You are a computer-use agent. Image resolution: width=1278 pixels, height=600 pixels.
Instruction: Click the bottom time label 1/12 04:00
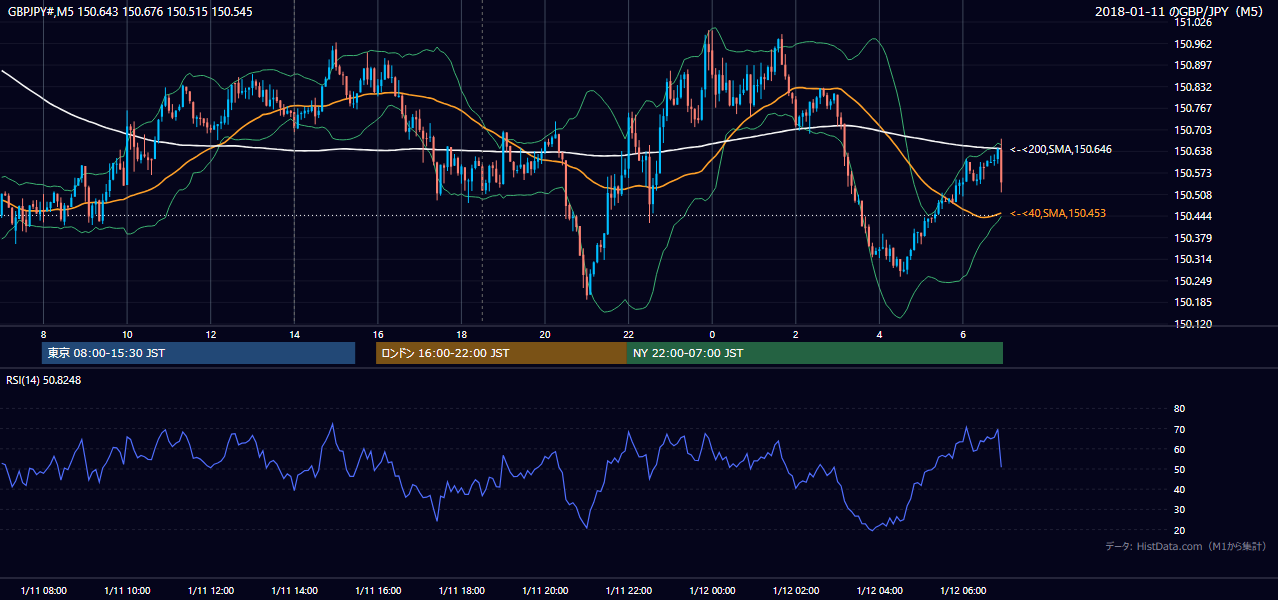[879, 591]
